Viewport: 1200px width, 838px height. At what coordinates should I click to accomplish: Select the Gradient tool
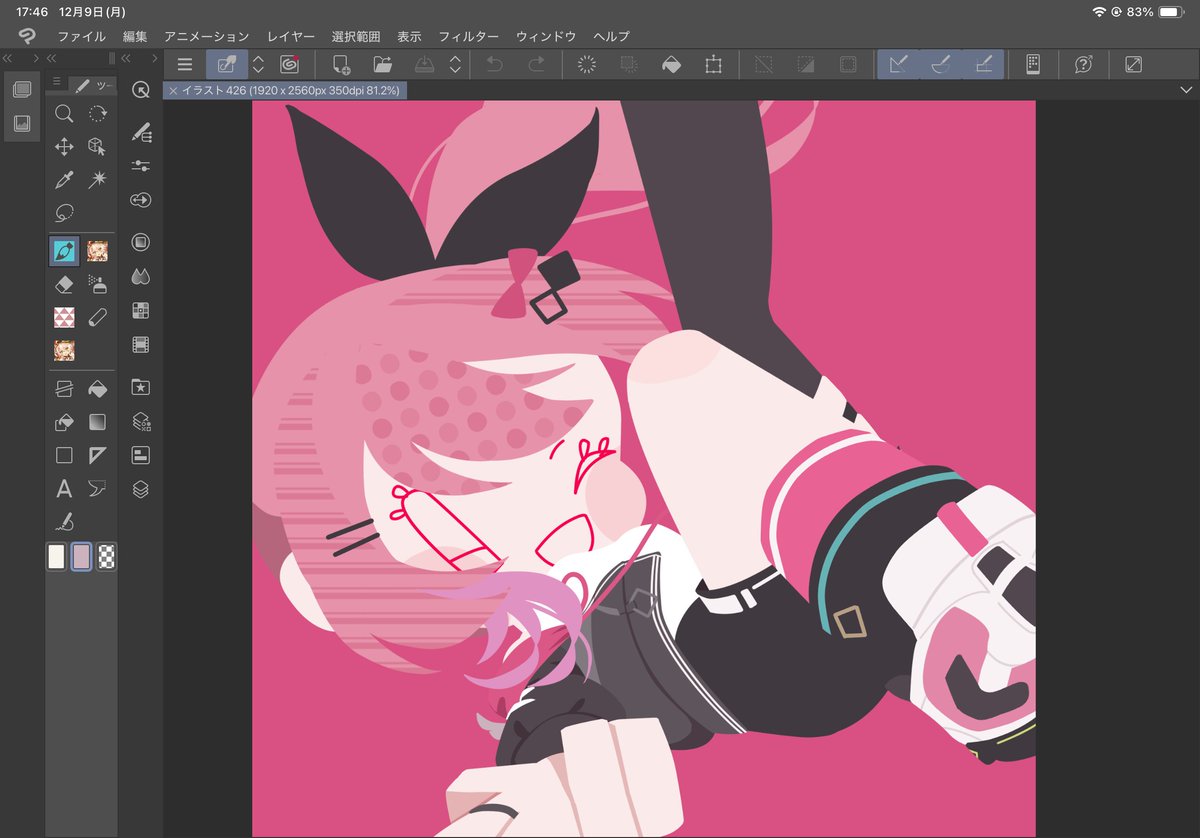[x=97, y=422]
